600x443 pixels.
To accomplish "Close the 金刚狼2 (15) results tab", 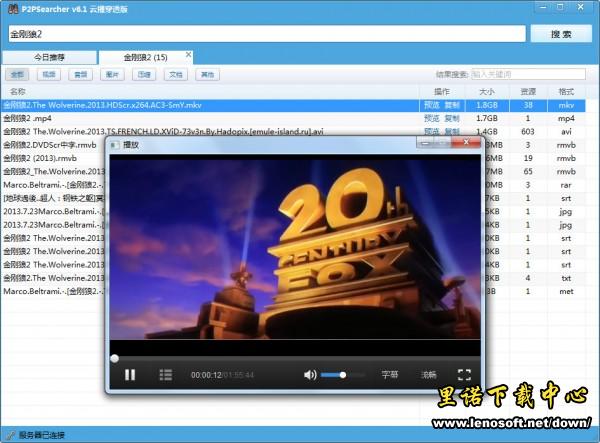I will coord(188,55).
